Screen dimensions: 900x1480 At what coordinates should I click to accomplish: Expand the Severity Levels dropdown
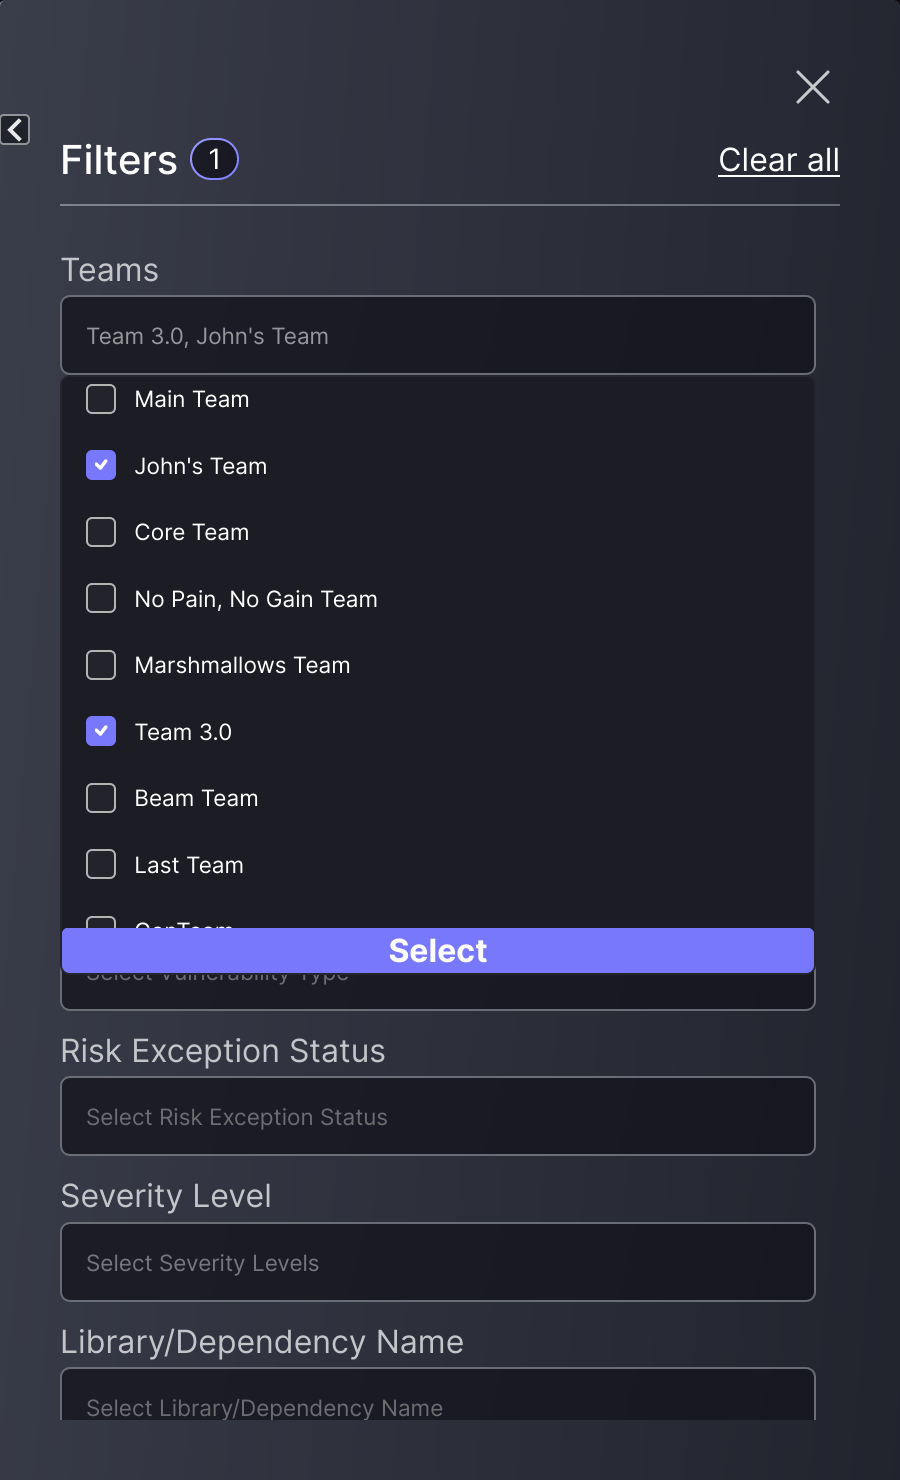pos(438,1263)
